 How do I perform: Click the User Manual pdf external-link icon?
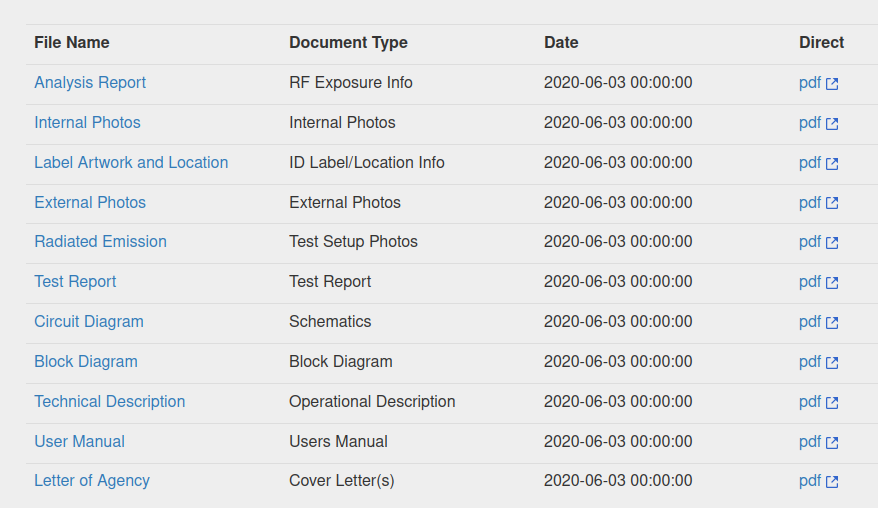(832, 442)
